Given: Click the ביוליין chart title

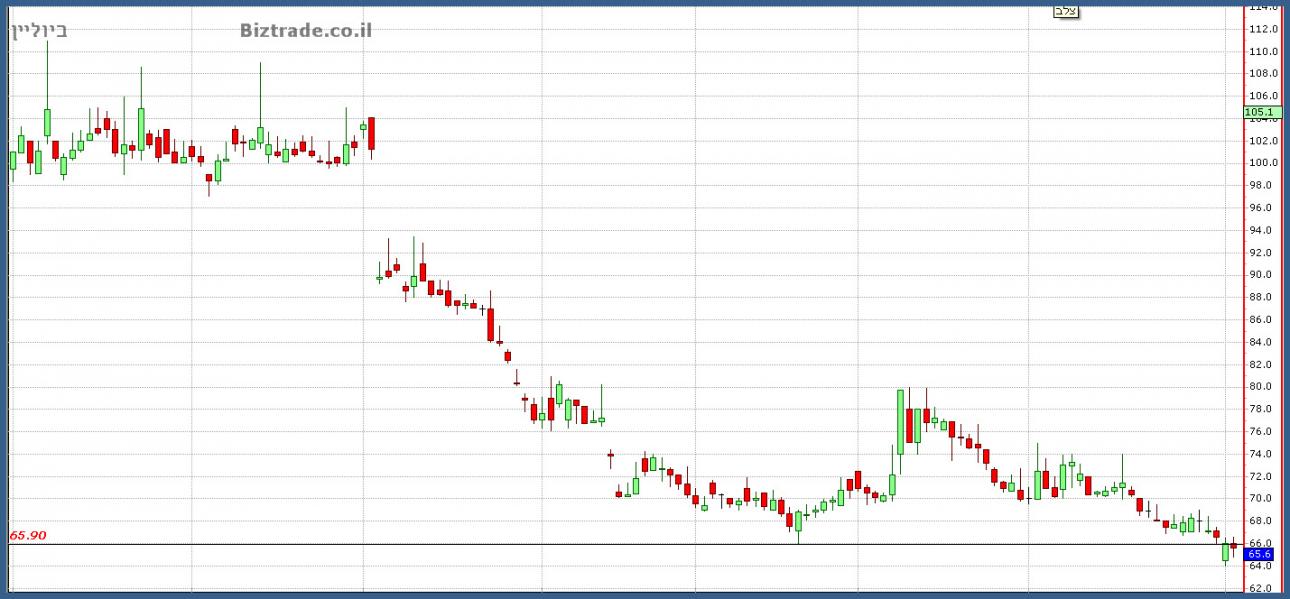Looking at the screenshot, I should [x=39, y=30].
